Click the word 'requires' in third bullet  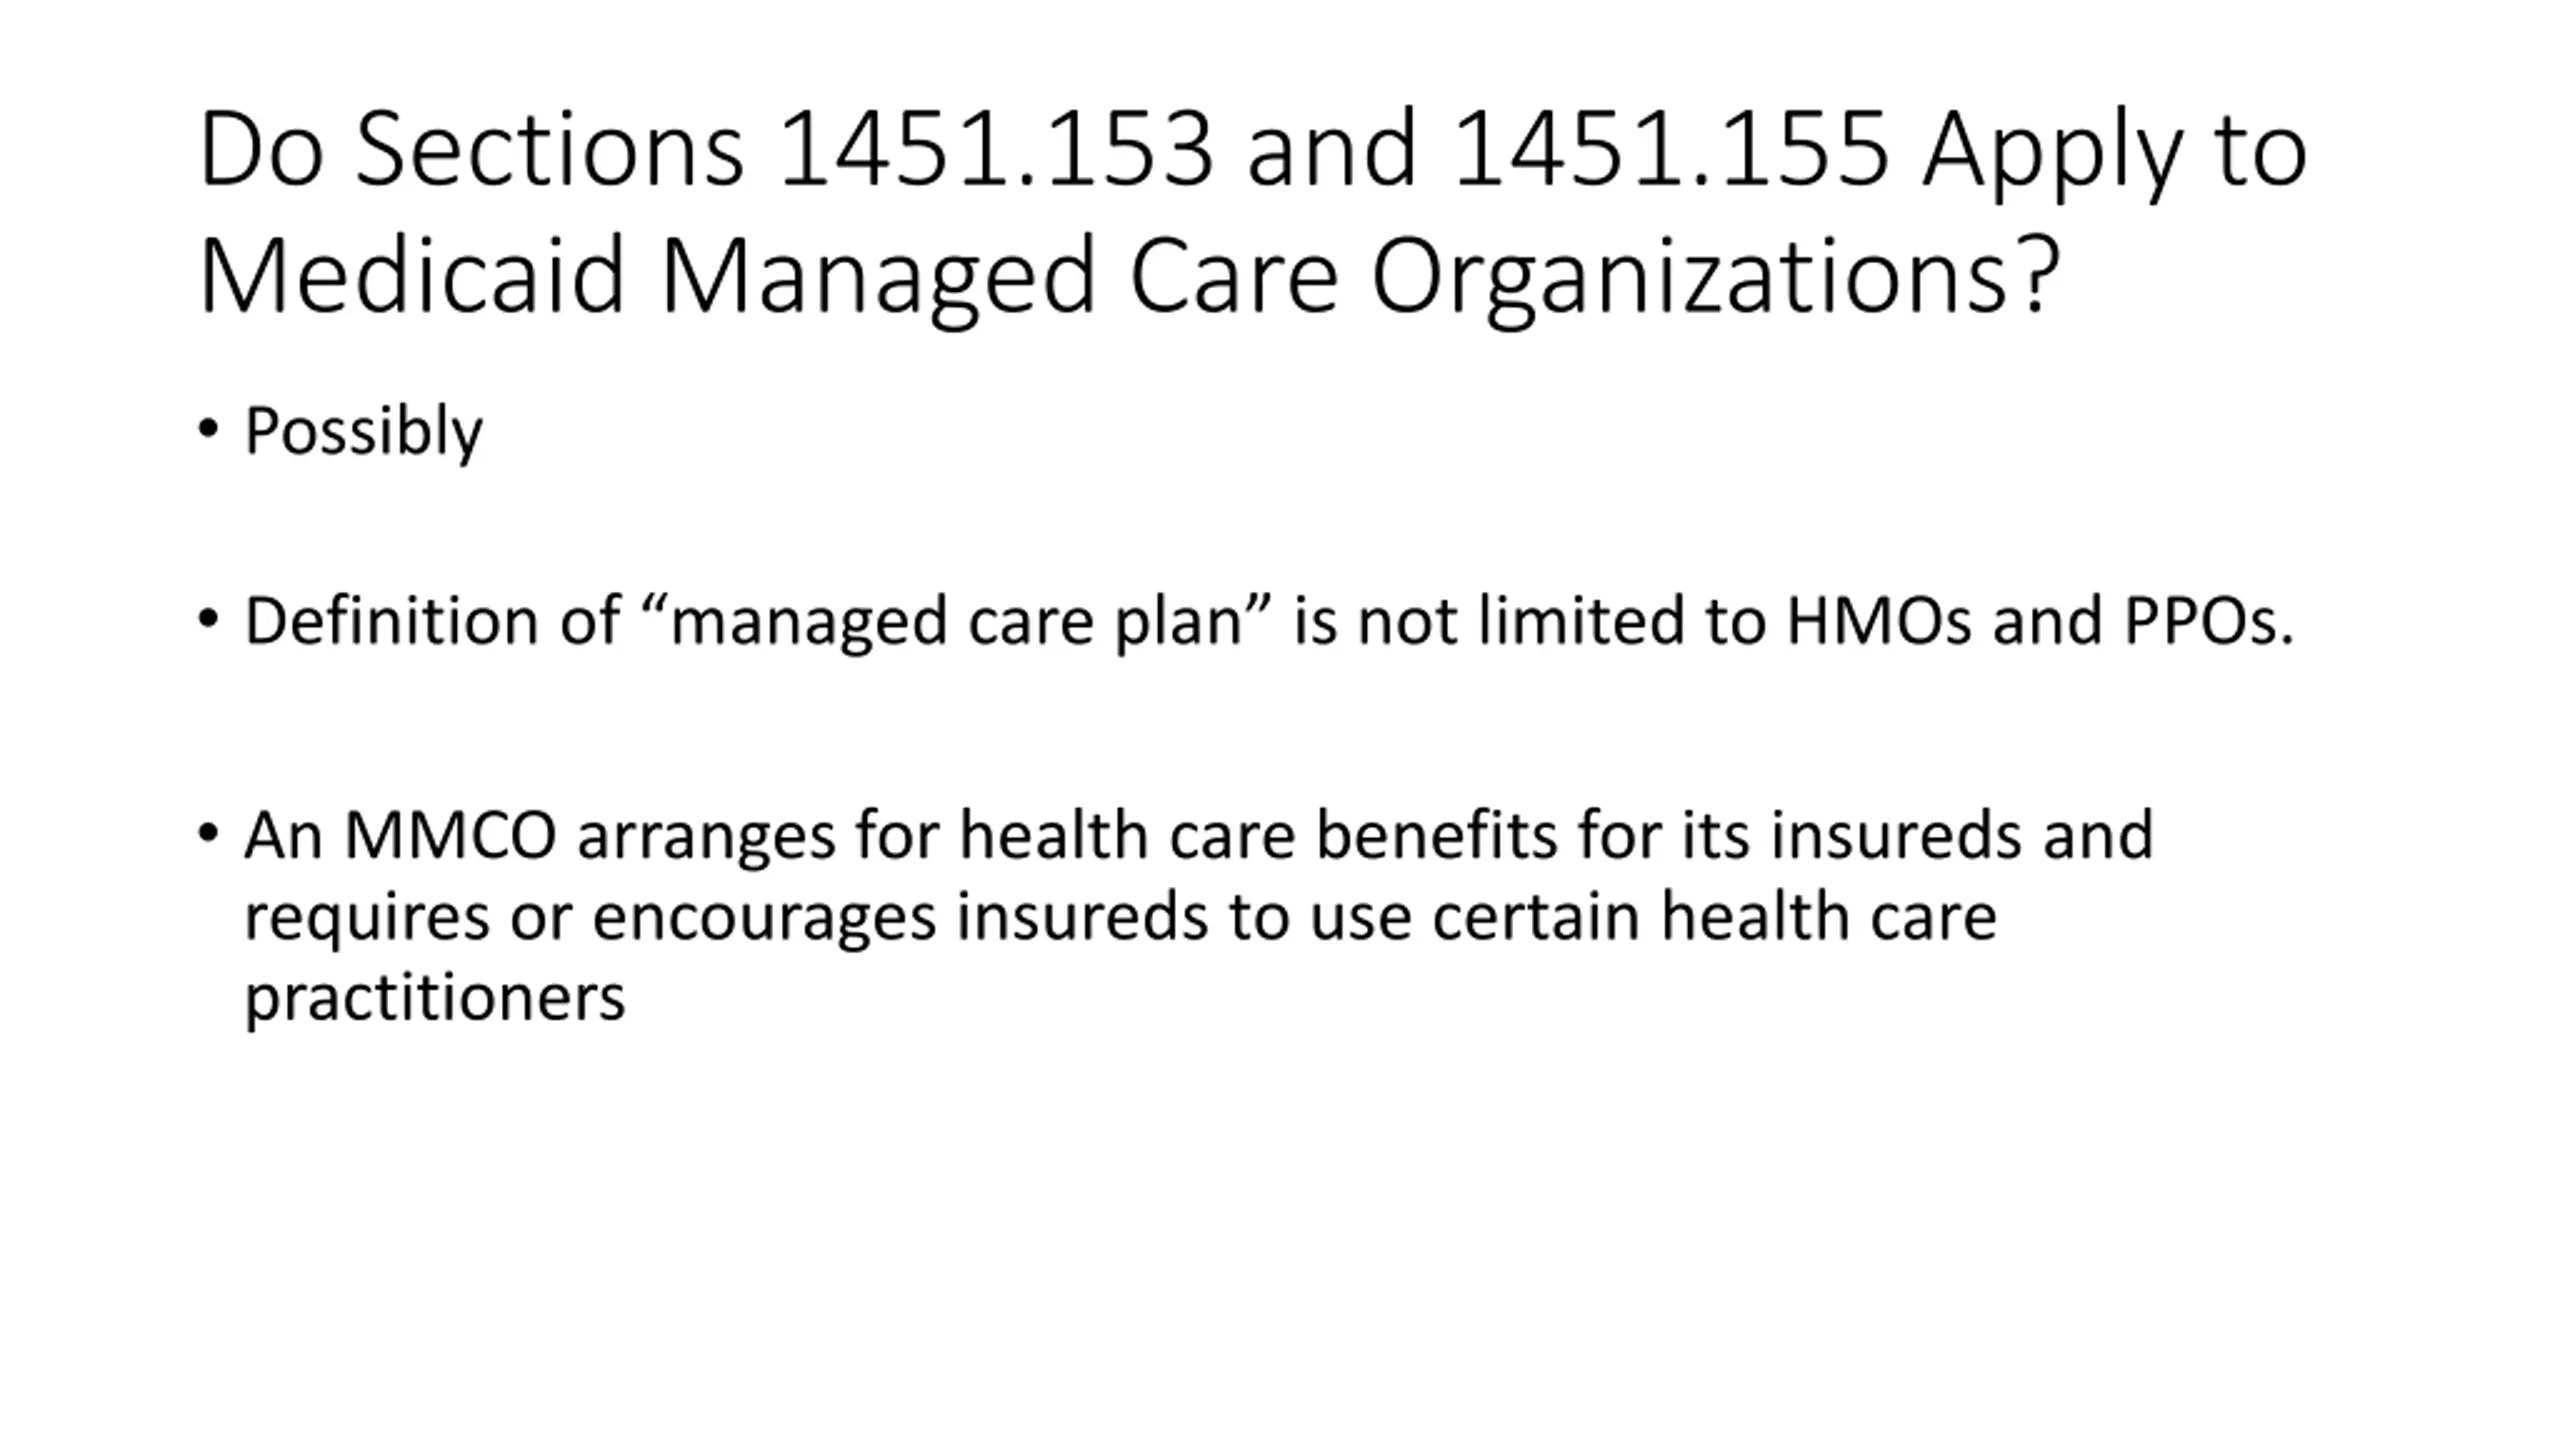pyautogui.click(x=367, y=917)
